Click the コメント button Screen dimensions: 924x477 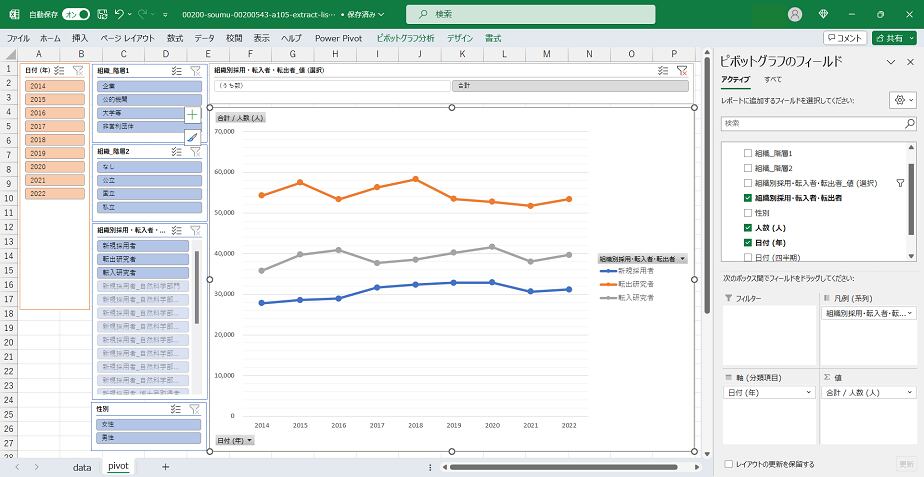tap(845, 37)
